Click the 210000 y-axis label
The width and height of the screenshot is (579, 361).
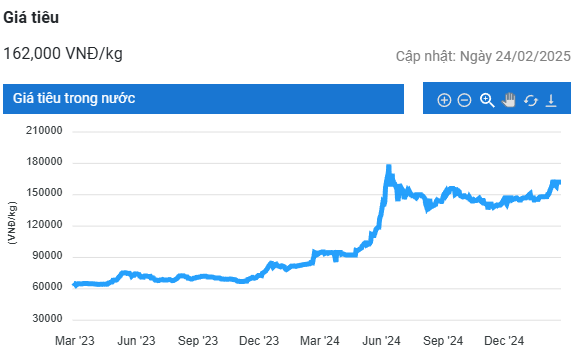coord(44,130)
